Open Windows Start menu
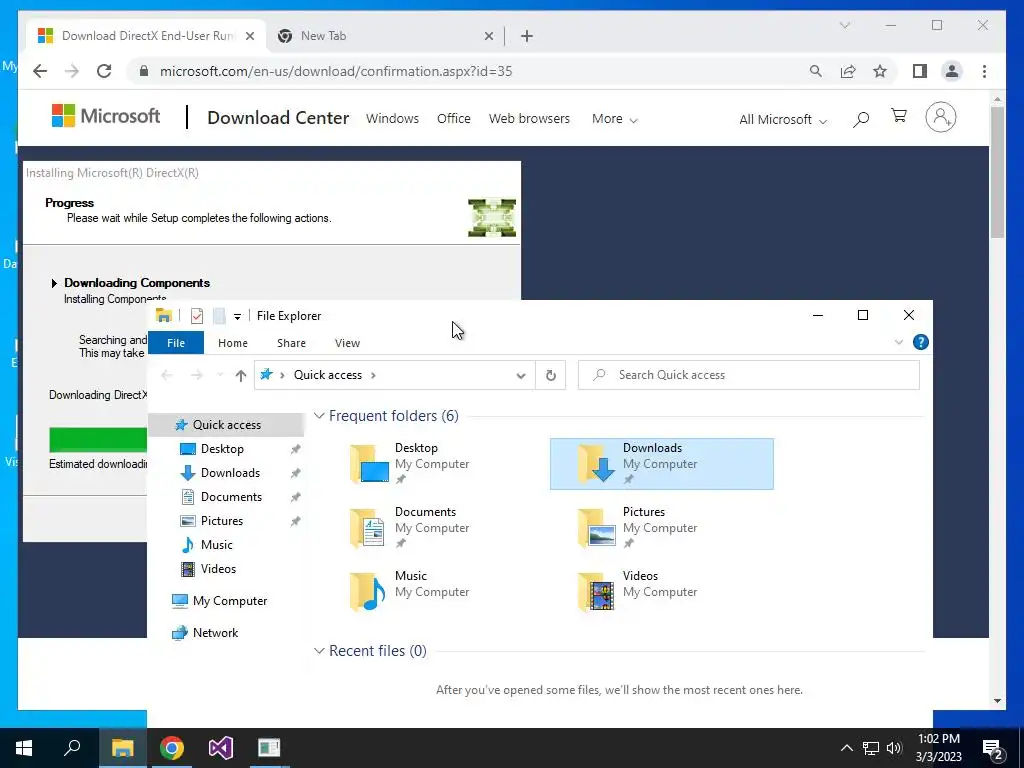Screen dimensions: 1024x768 24,748
